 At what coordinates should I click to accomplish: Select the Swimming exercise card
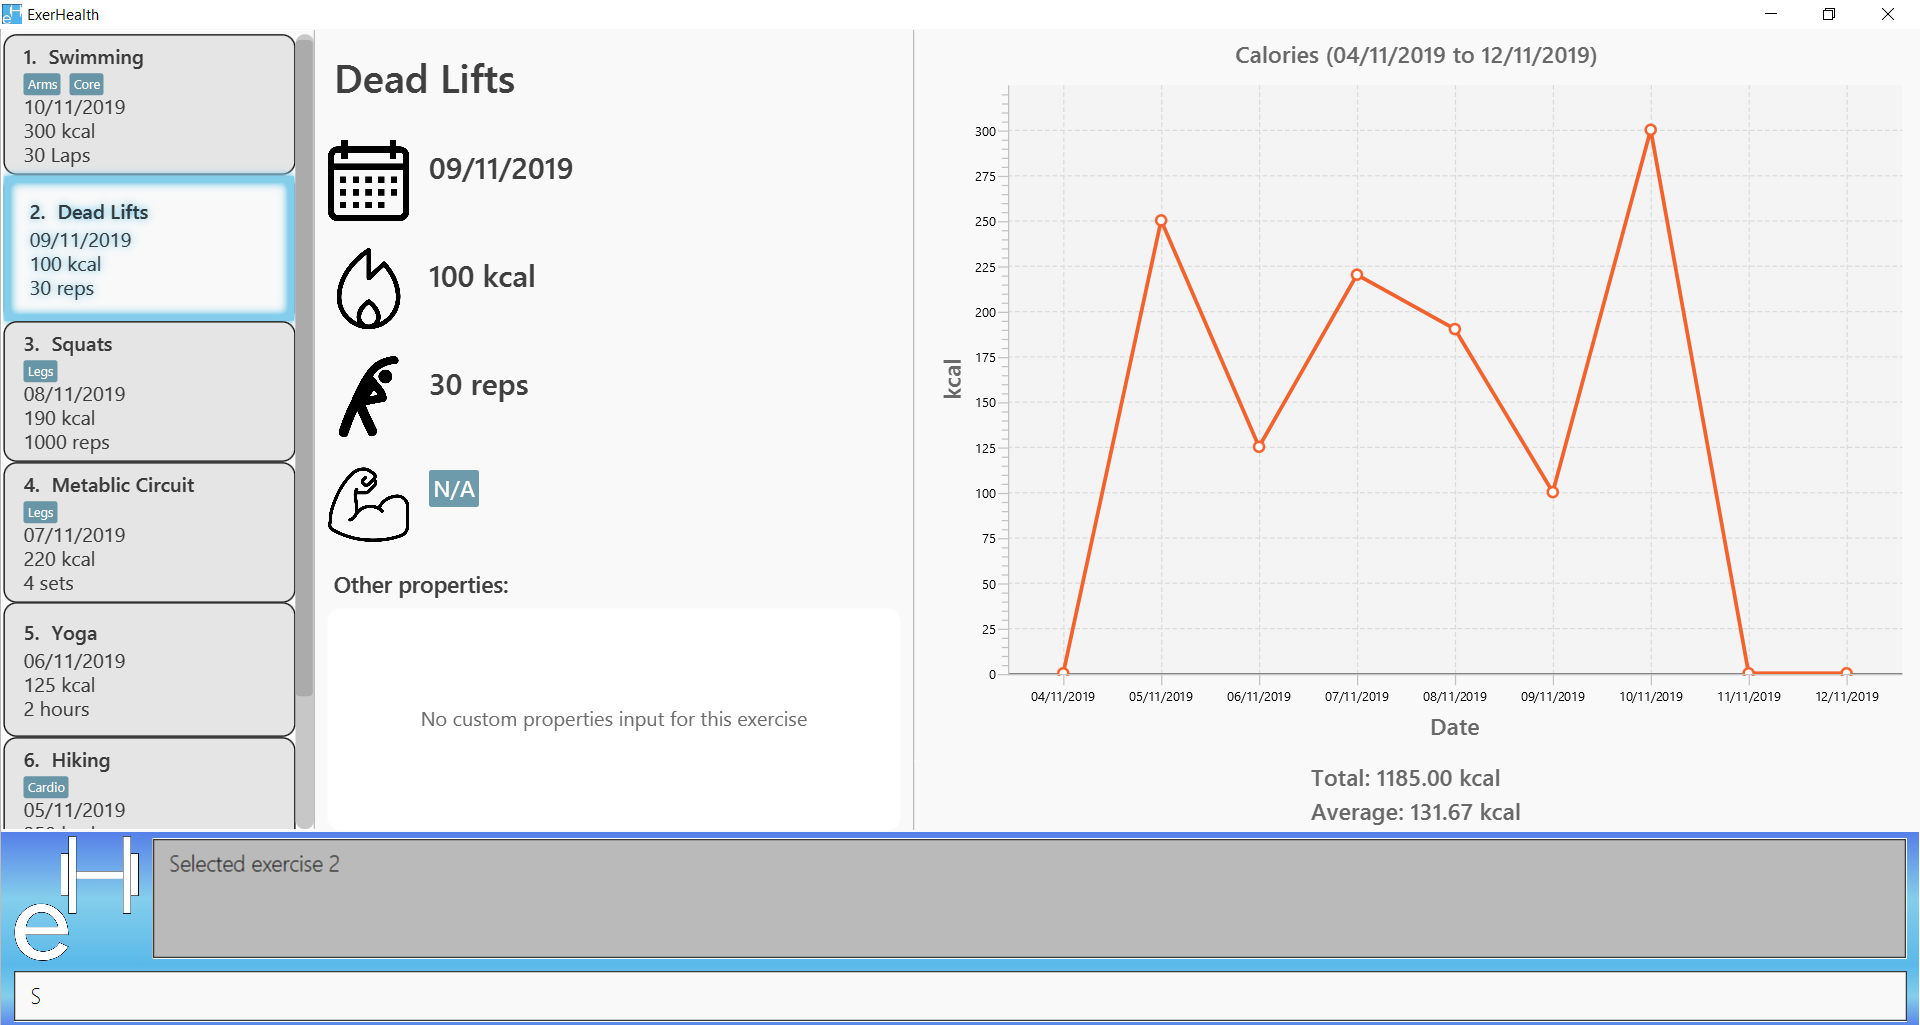click(x=149, y=105)
